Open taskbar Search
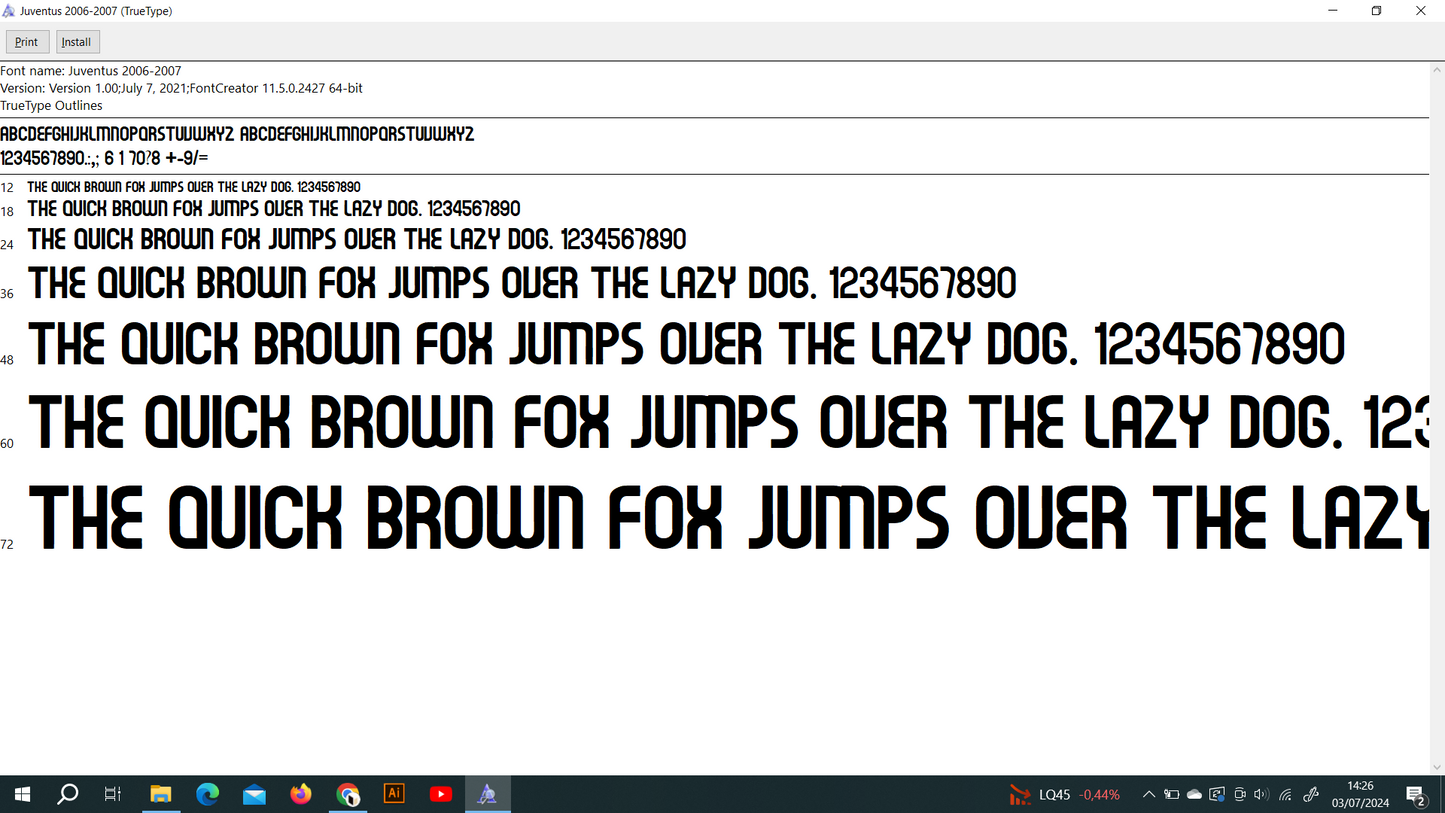Screen dimensions: 1445x813 [68, 794]
